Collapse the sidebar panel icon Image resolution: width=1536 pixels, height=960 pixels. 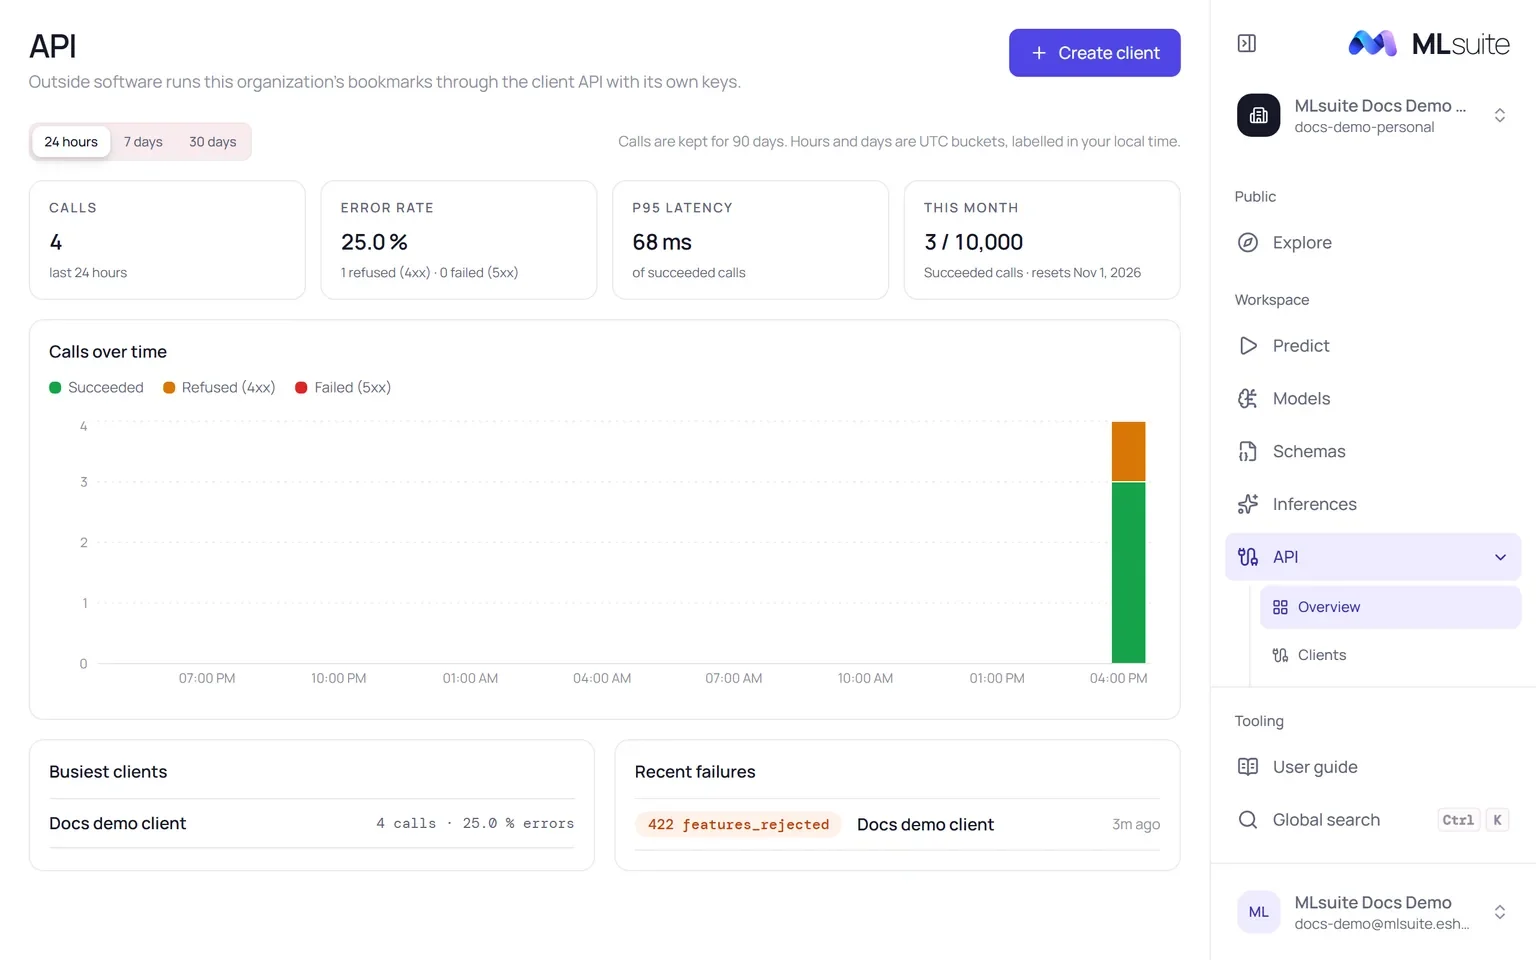1246,43
